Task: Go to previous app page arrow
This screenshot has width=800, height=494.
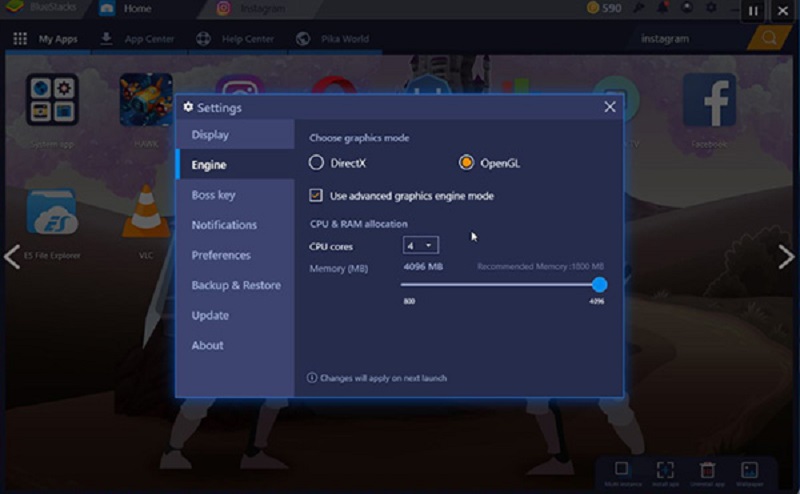Action: 12,257
